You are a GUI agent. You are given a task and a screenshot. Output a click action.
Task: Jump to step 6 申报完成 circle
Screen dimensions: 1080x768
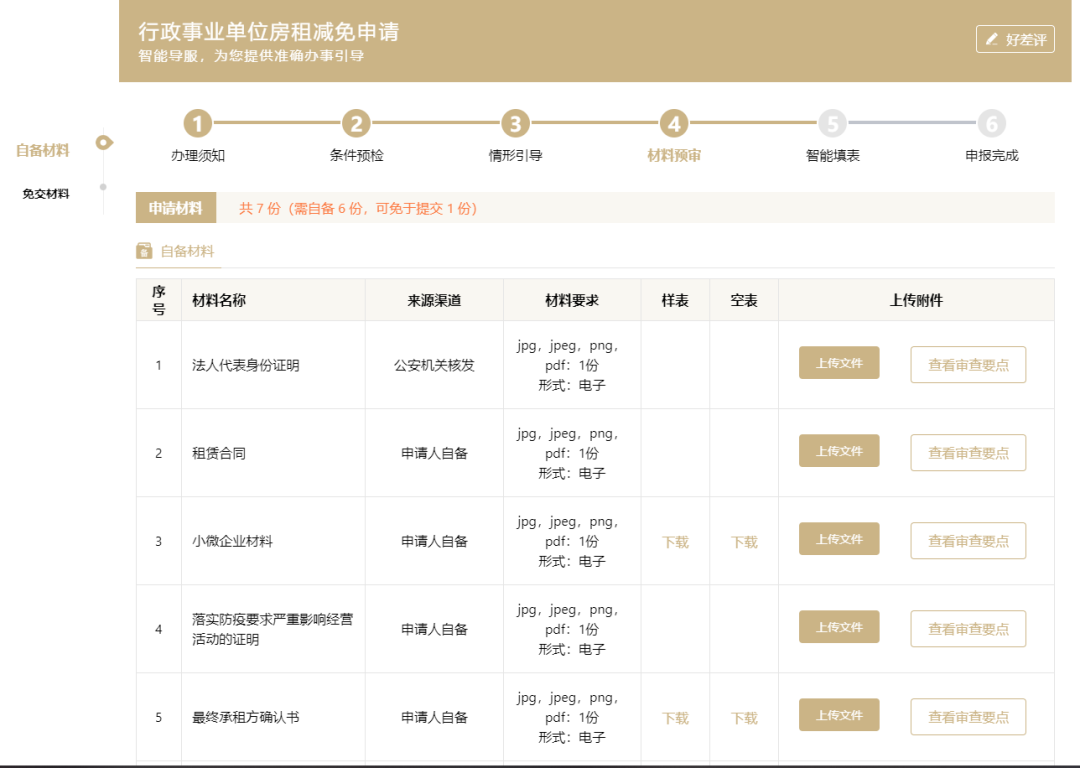[x=991, y=124]
